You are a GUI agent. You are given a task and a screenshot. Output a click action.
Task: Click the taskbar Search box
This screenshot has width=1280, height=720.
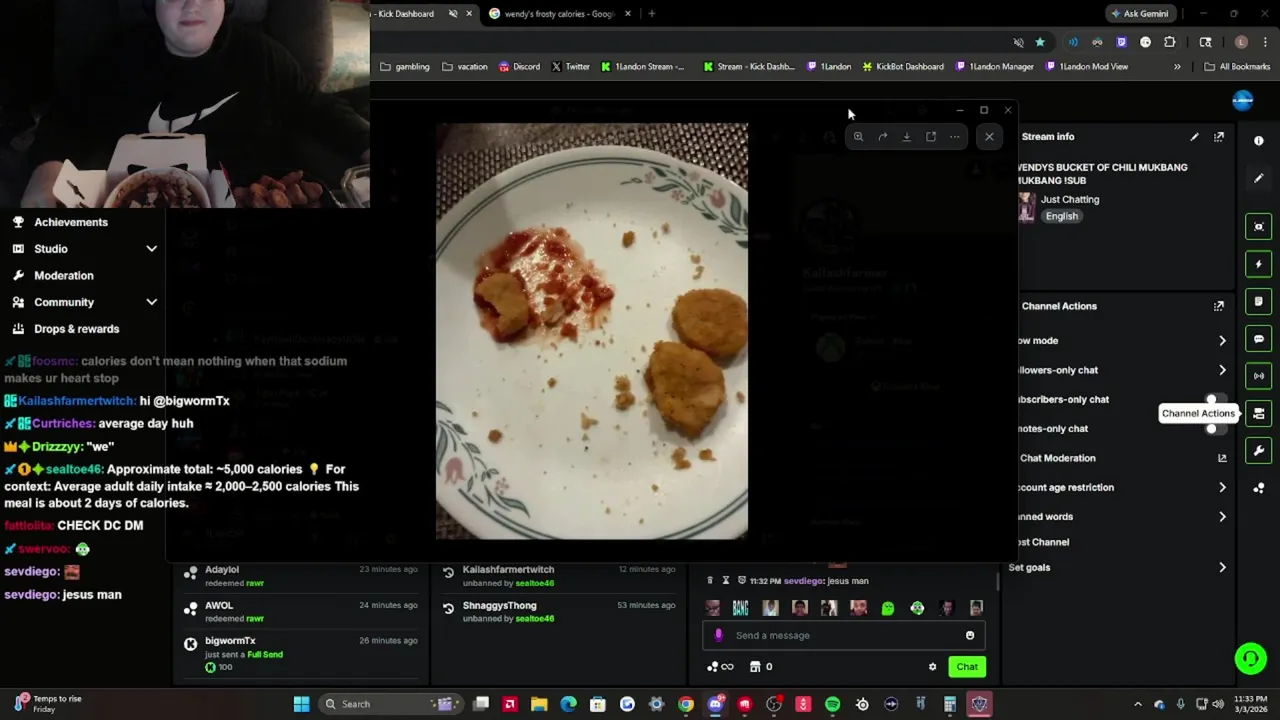coord(391,704)
